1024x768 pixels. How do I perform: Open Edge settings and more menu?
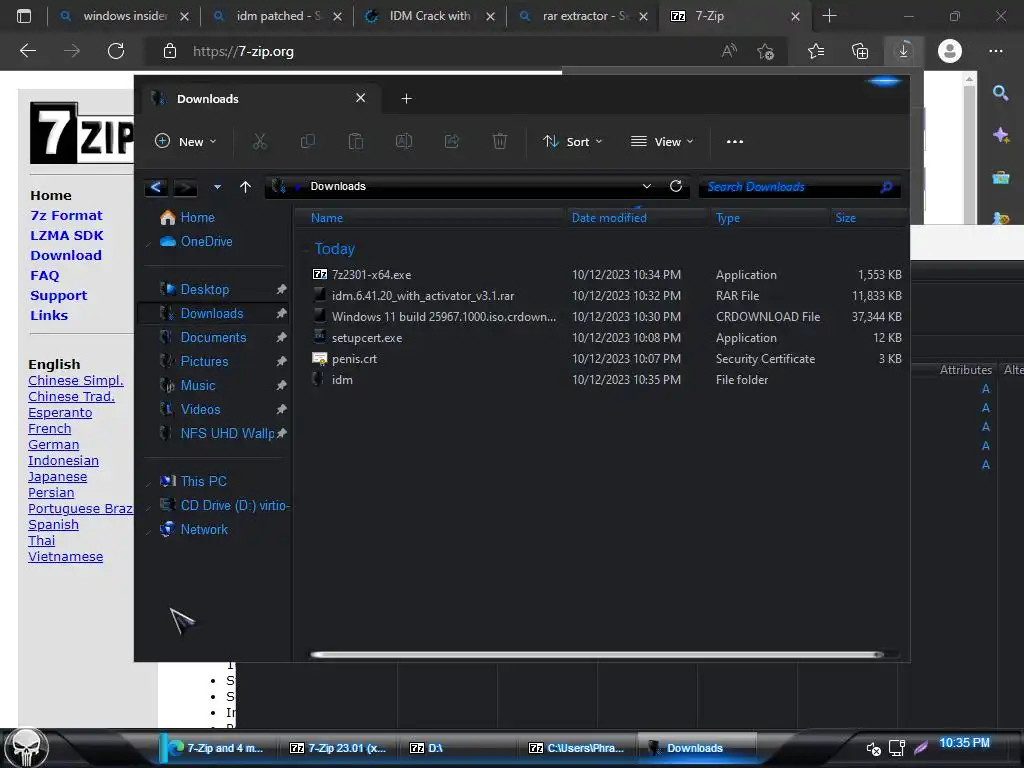996,51
